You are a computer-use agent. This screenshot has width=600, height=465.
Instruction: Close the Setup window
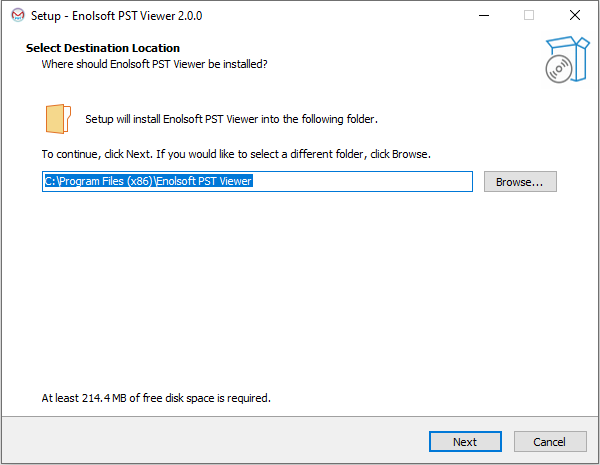point(574,16)
